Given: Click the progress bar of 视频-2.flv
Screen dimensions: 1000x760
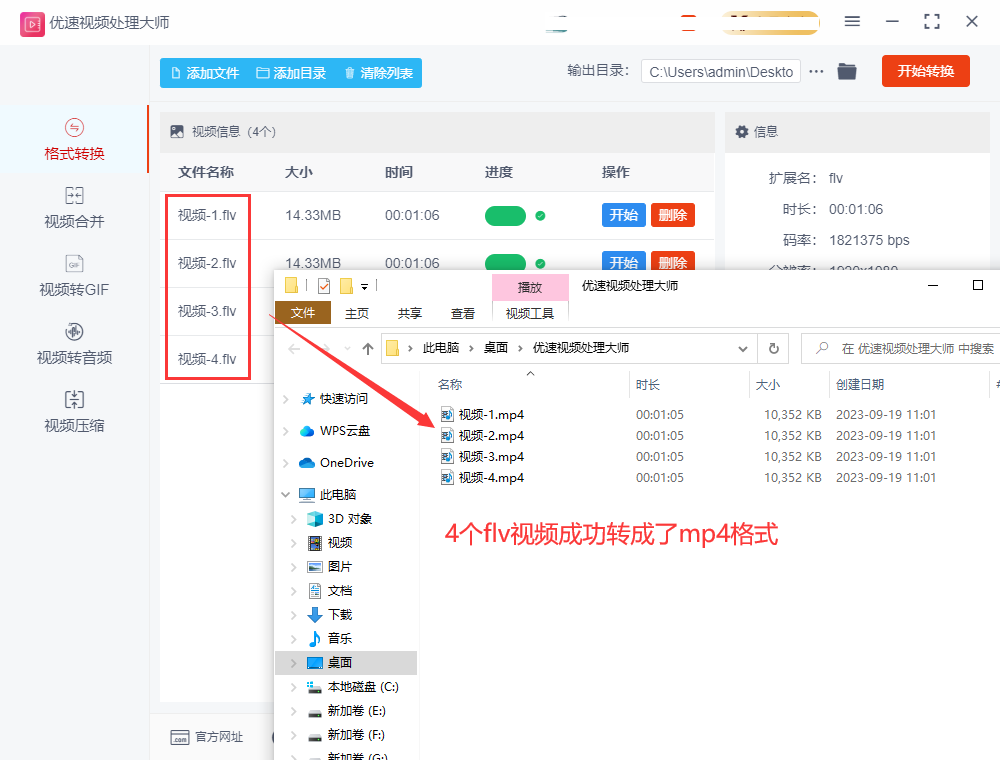Looking at the screenshot, I should point(505,262).
